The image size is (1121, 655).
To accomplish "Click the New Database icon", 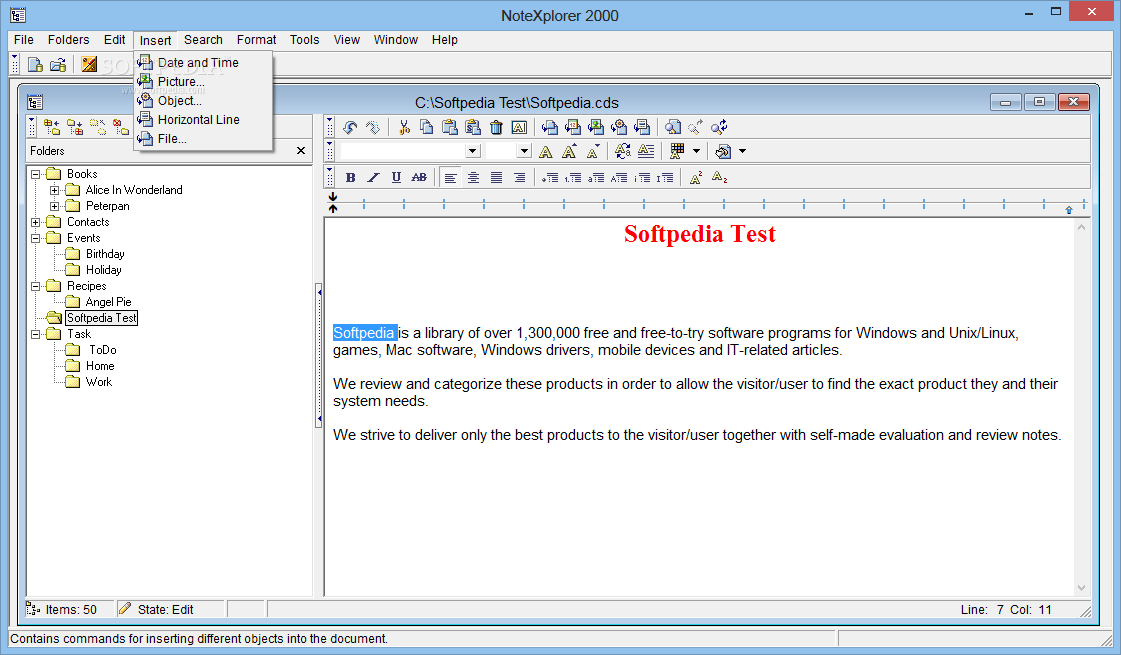I will pyautogui.click(x=35, y=64).
